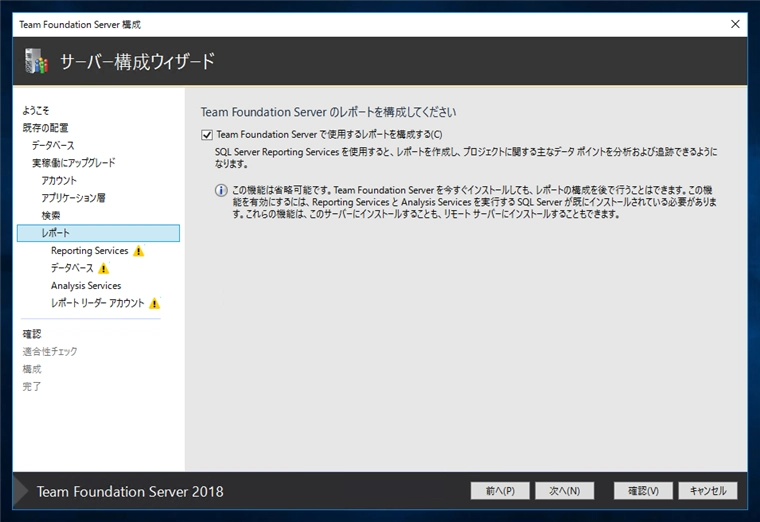Click the 前へ(P) button
760x522 pixels.
(x=500, y=490)
